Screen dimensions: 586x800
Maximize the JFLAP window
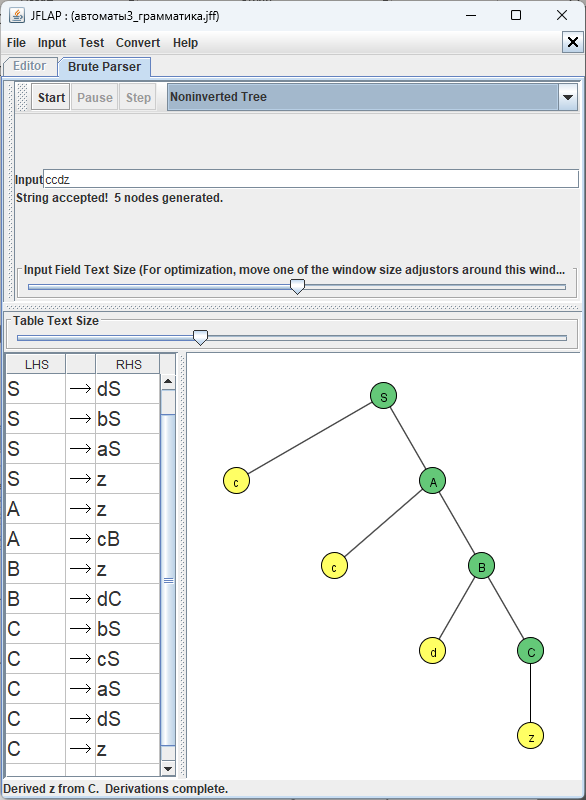click(x=516, y=15)
